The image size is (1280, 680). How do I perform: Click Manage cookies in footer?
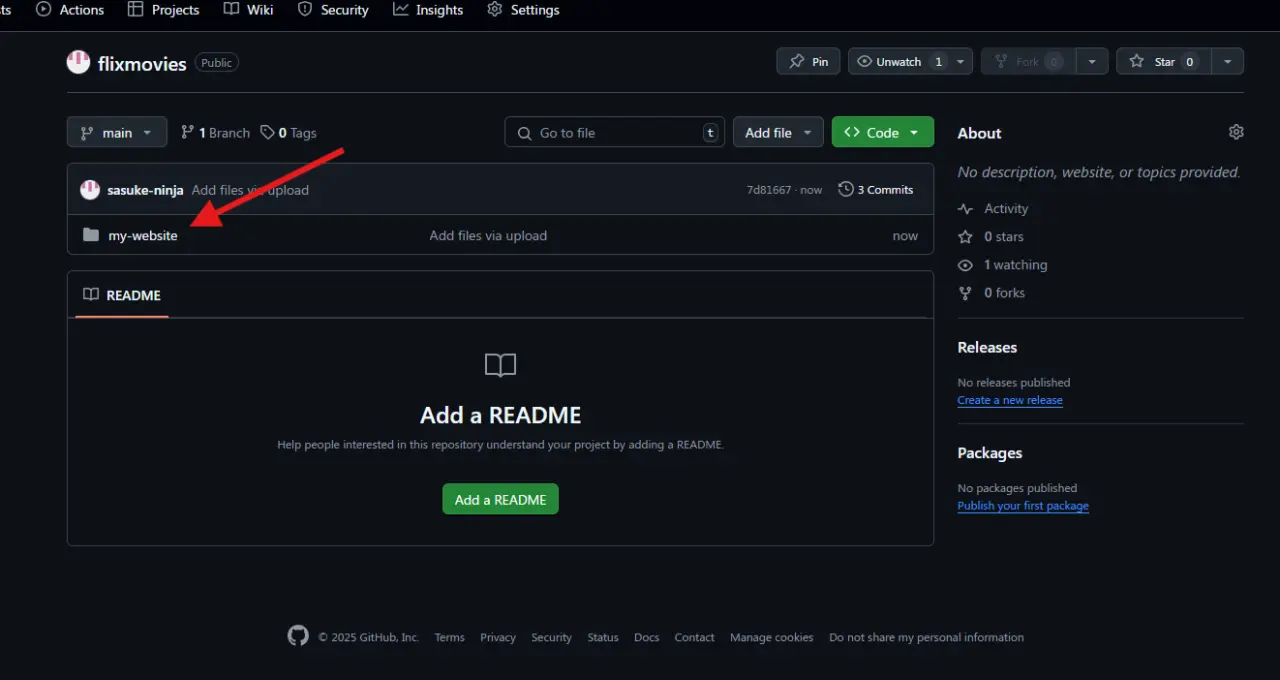pyautogui.click(x=772, y=637)
